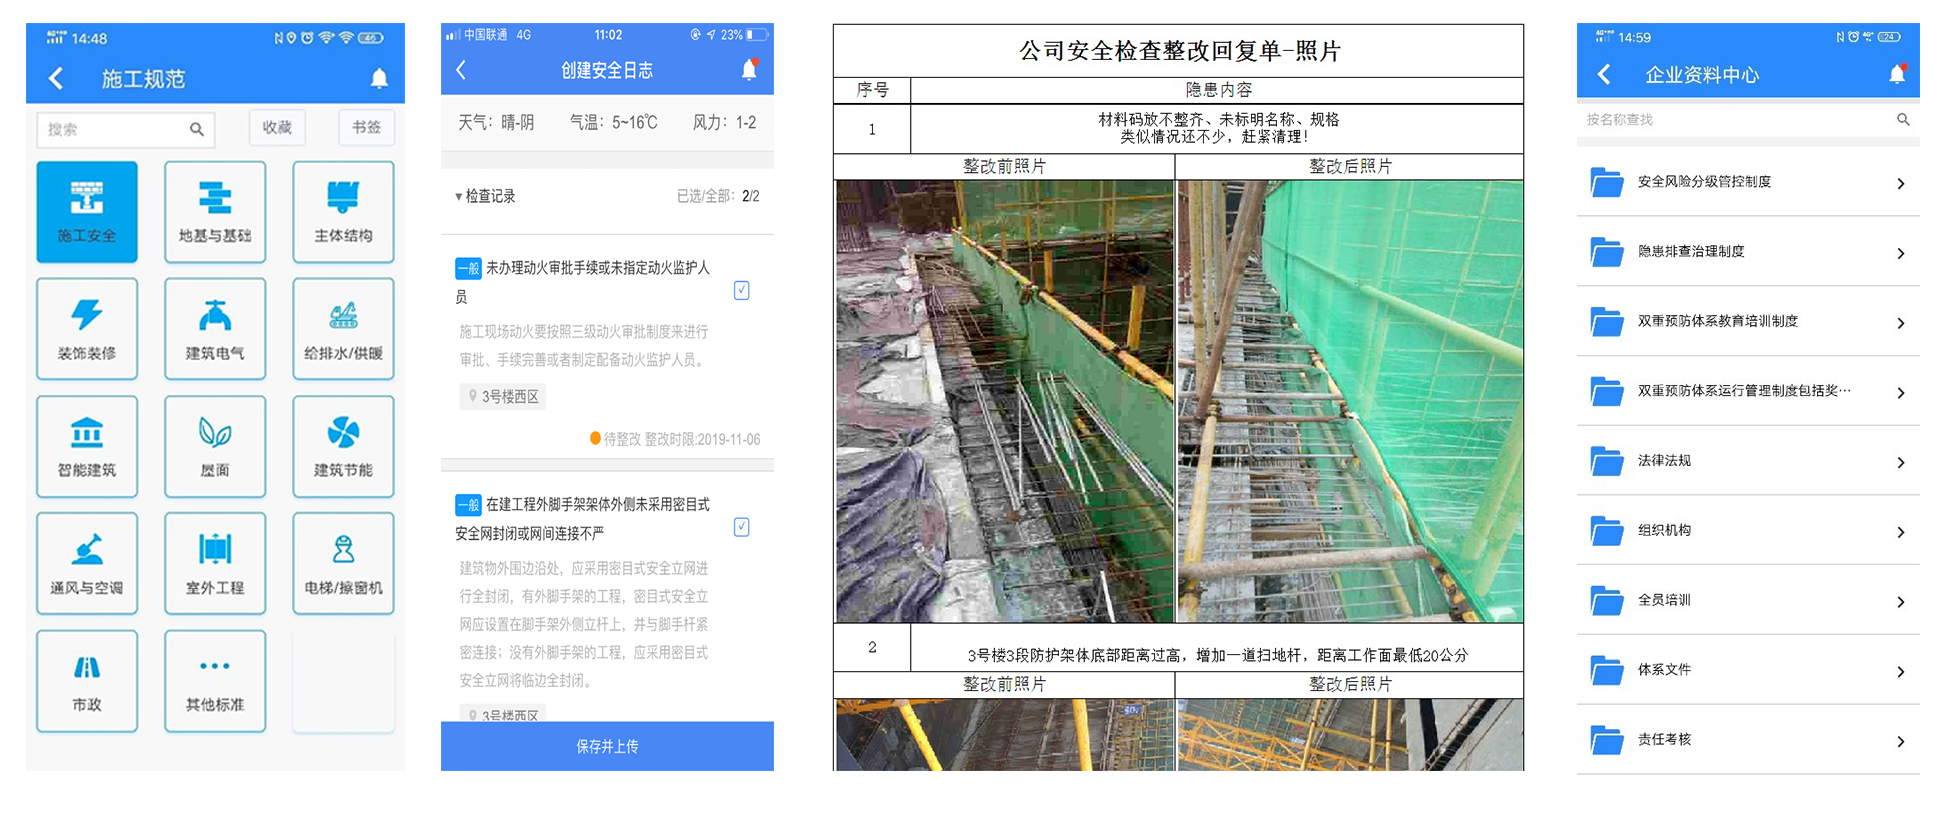Tap bell icon in 创建安全日志 header
1948x814 pixels.
point(749,70)
